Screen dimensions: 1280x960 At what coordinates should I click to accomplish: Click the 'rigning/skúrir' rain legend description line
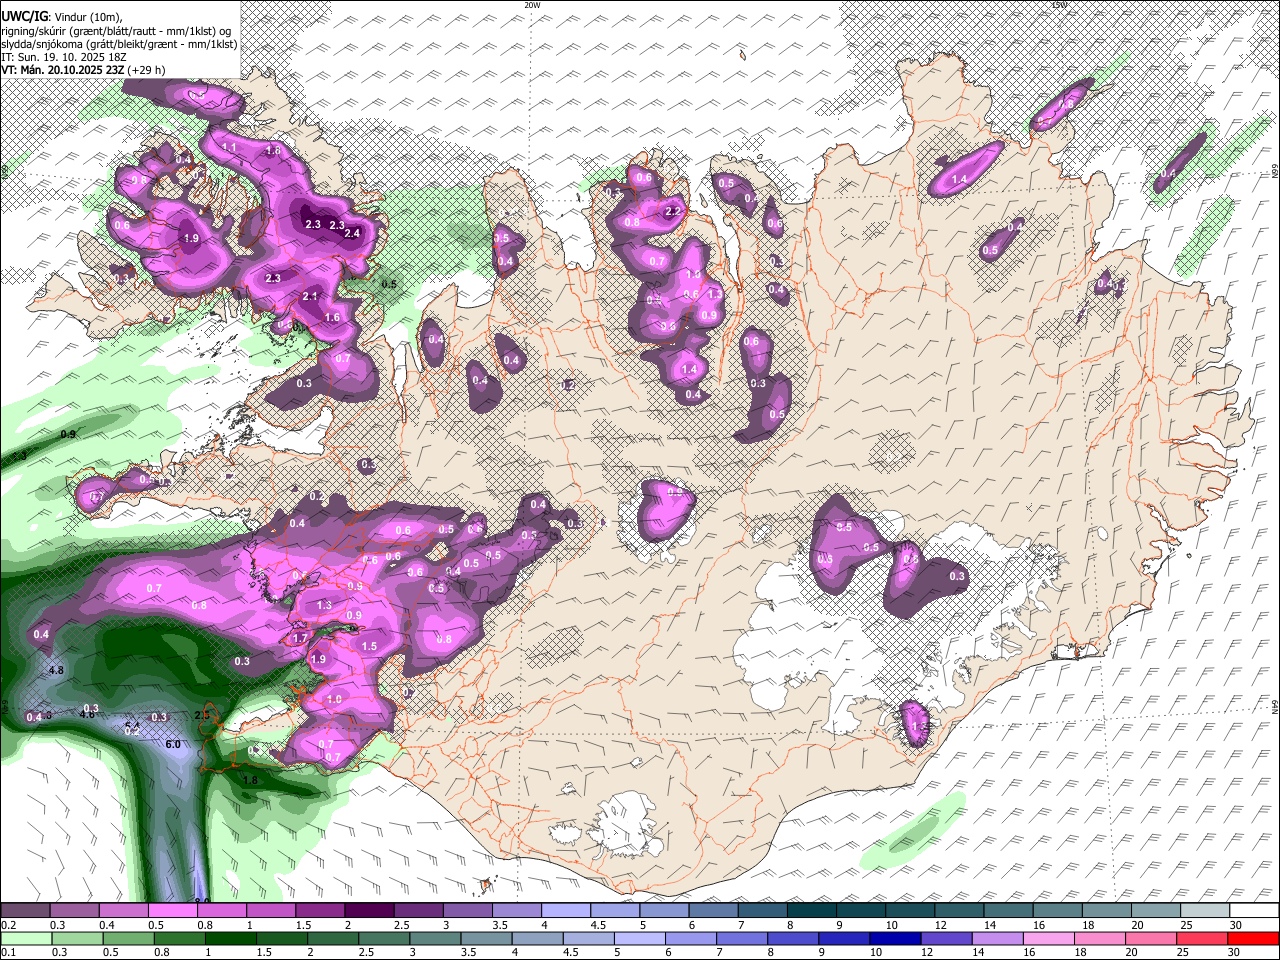click(116, 30)
